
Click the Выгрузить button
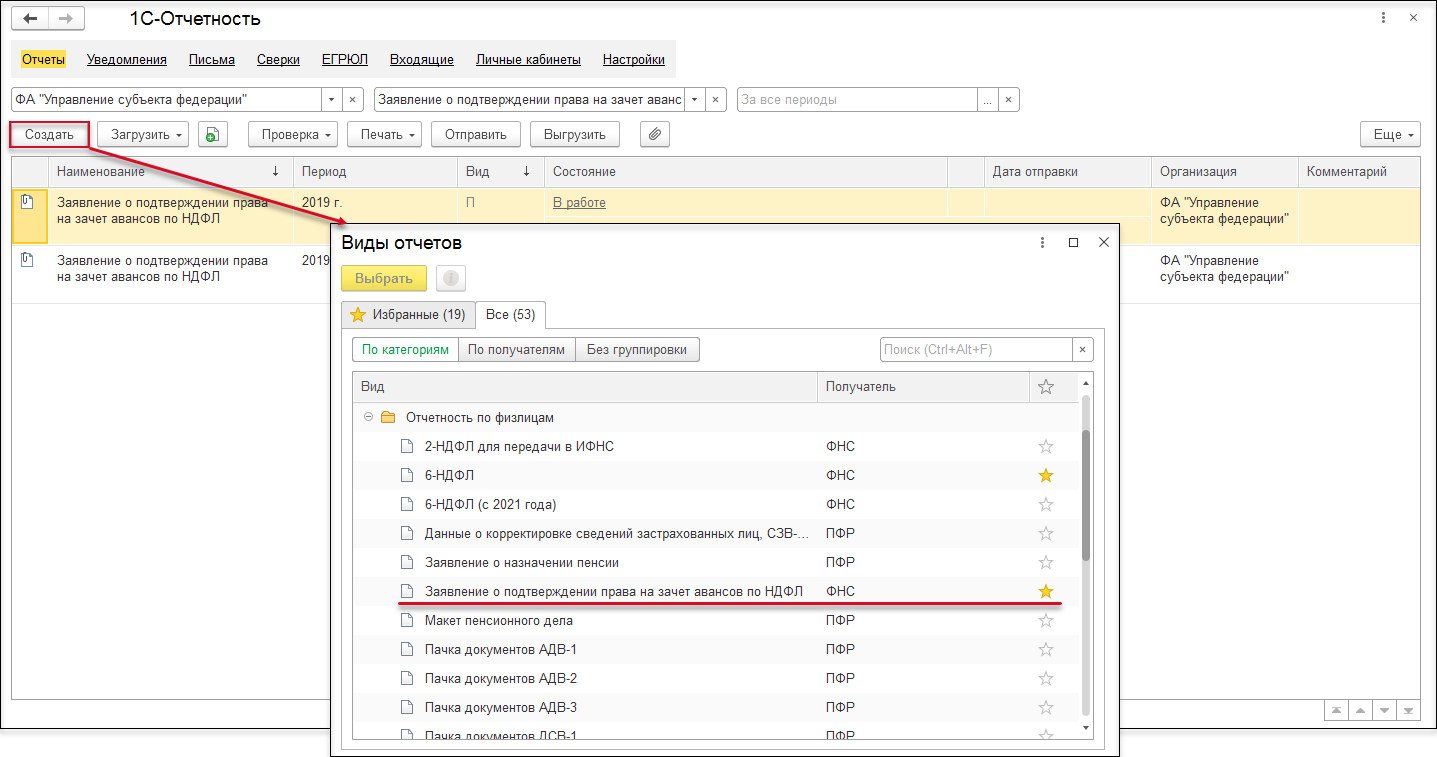575,134
